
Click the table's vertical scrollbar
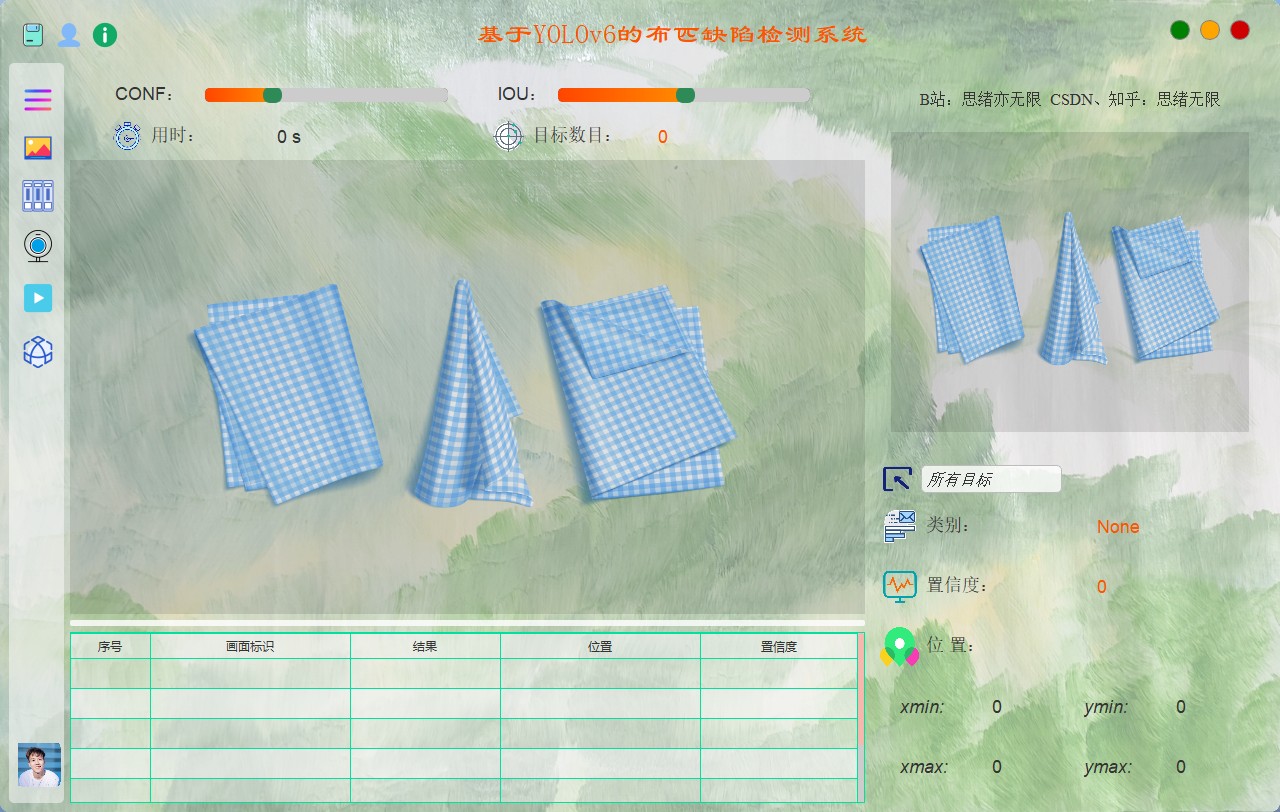click(861, 717)
